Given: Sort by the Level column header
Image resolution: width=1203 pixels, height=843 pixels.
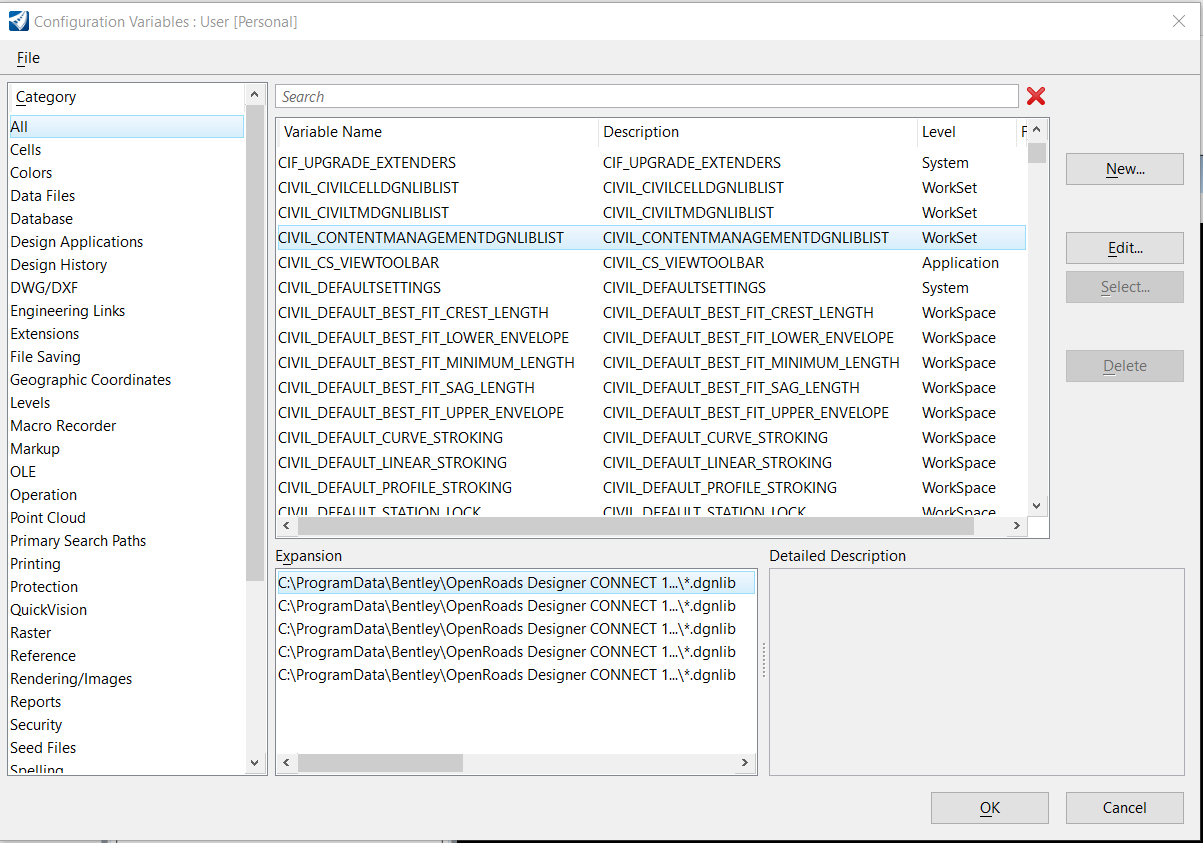Looking at the screenshot, I should tap(966, 132).
